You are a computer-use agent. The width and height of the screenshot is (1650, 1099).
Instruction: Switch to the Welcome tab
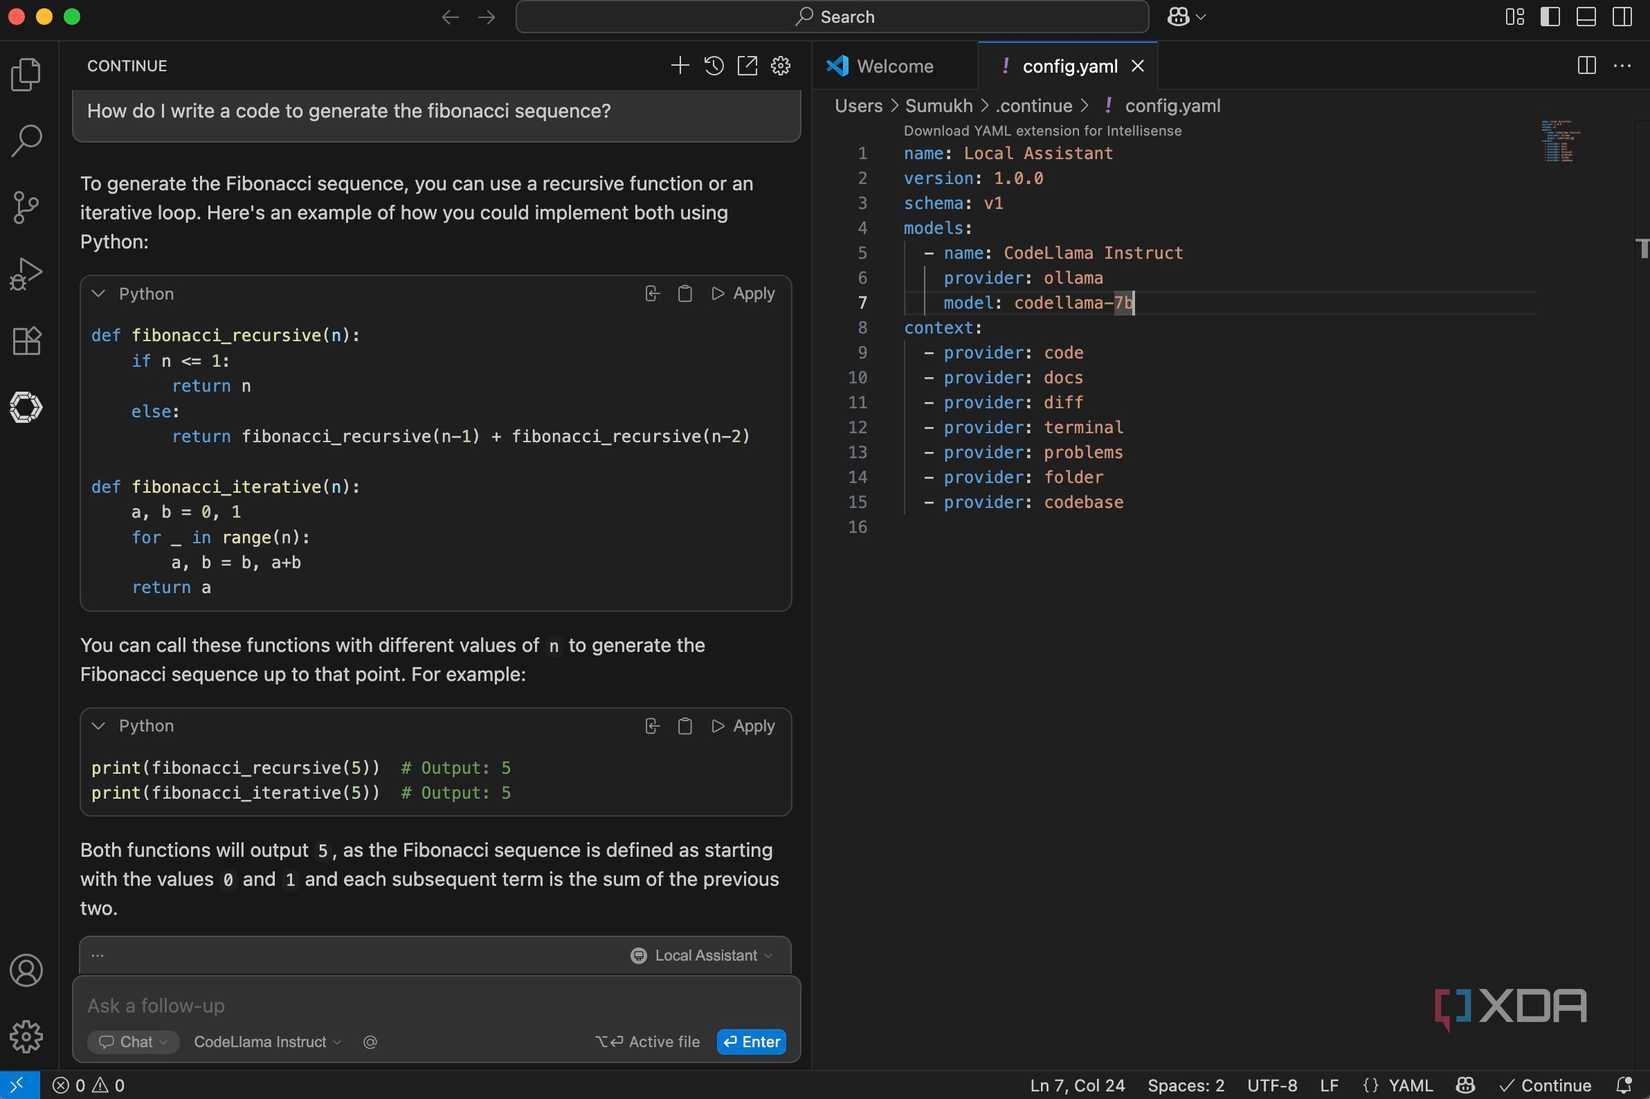[x=894, y=66]
